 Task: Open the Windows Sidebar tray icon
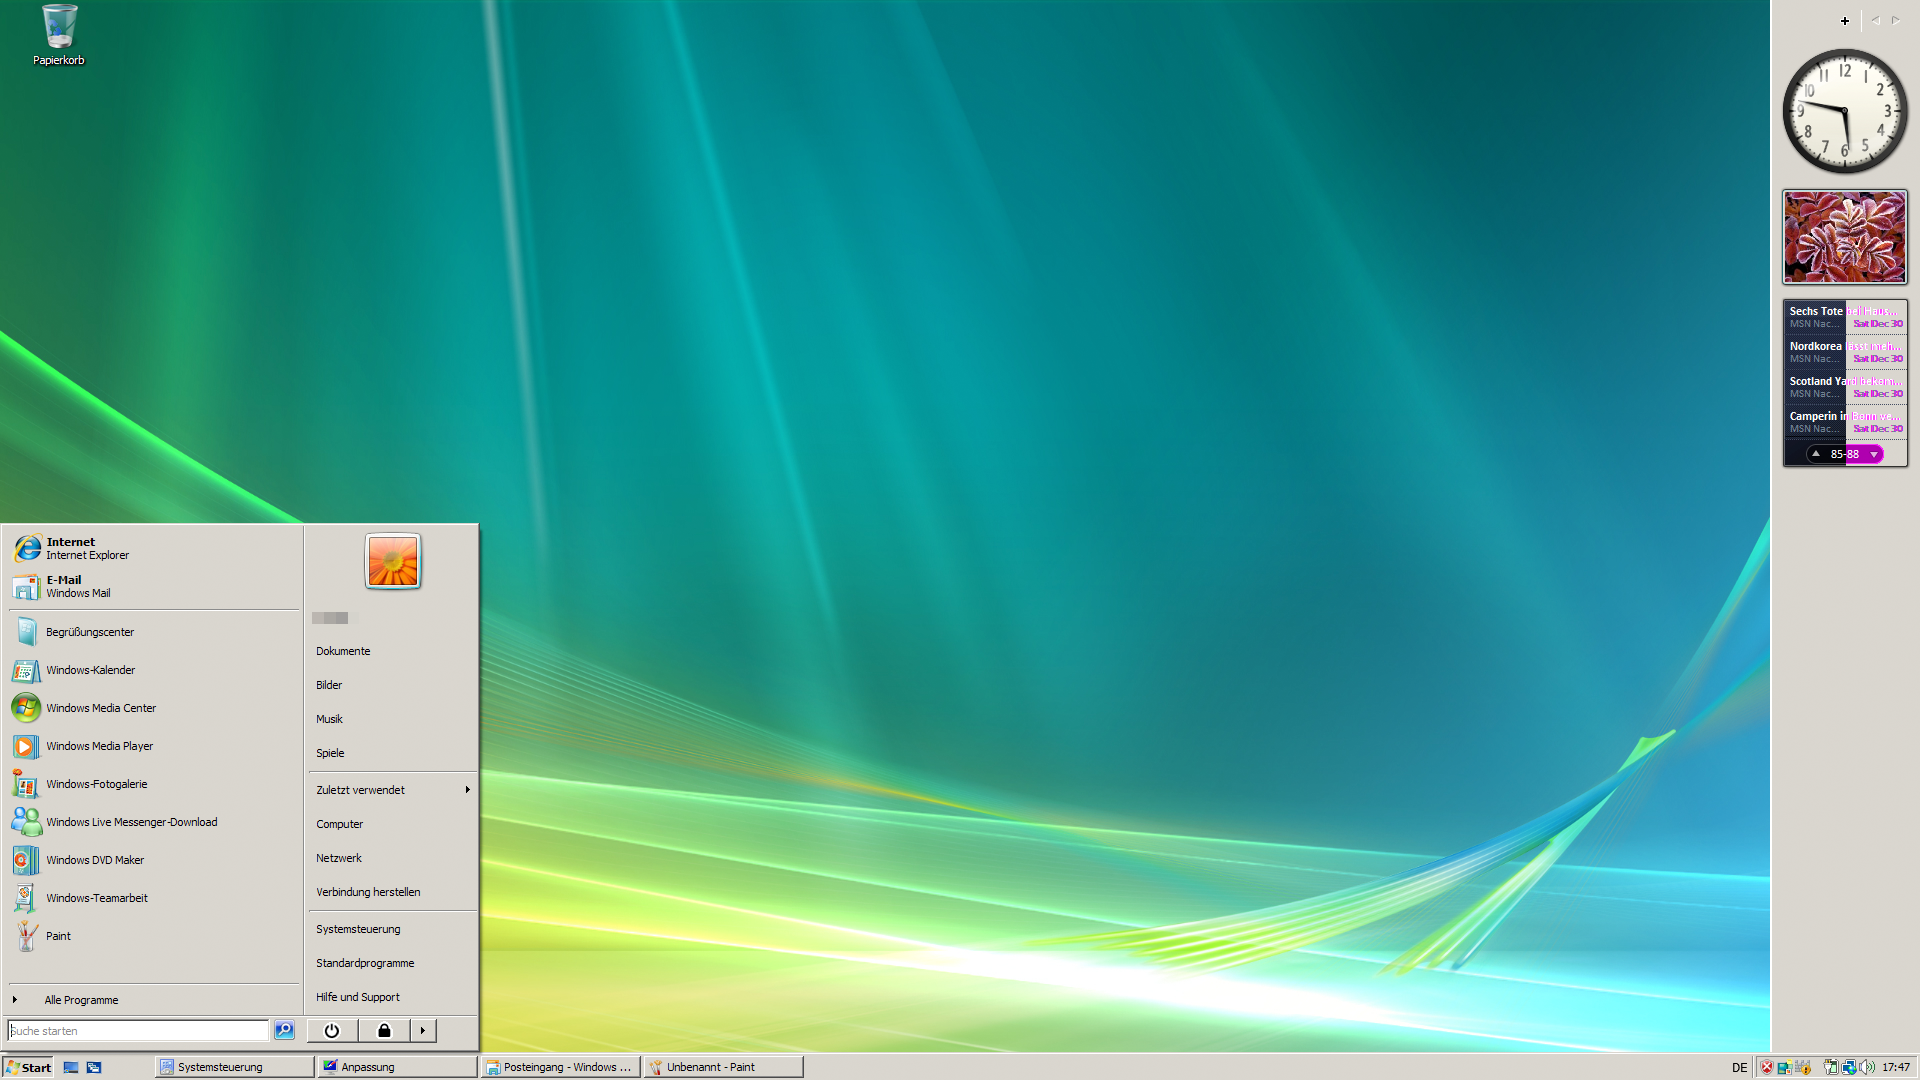pos(1784,1067)
